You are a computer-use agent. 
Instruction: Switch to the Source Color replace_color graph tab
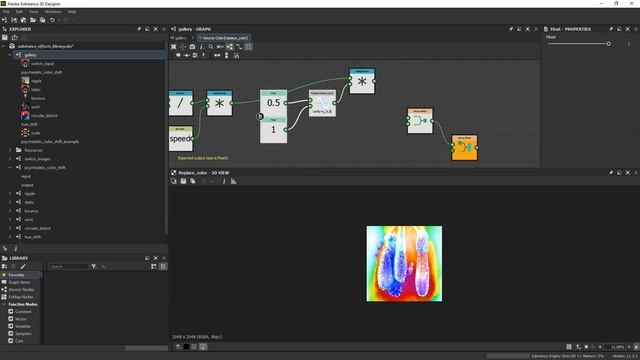click(224, 38)
